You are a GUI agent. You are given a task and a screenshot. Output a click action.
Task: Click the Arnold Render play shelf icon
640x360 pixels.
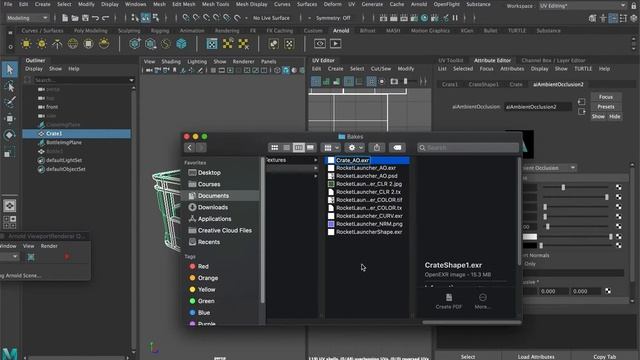click(x=336, y=44)
